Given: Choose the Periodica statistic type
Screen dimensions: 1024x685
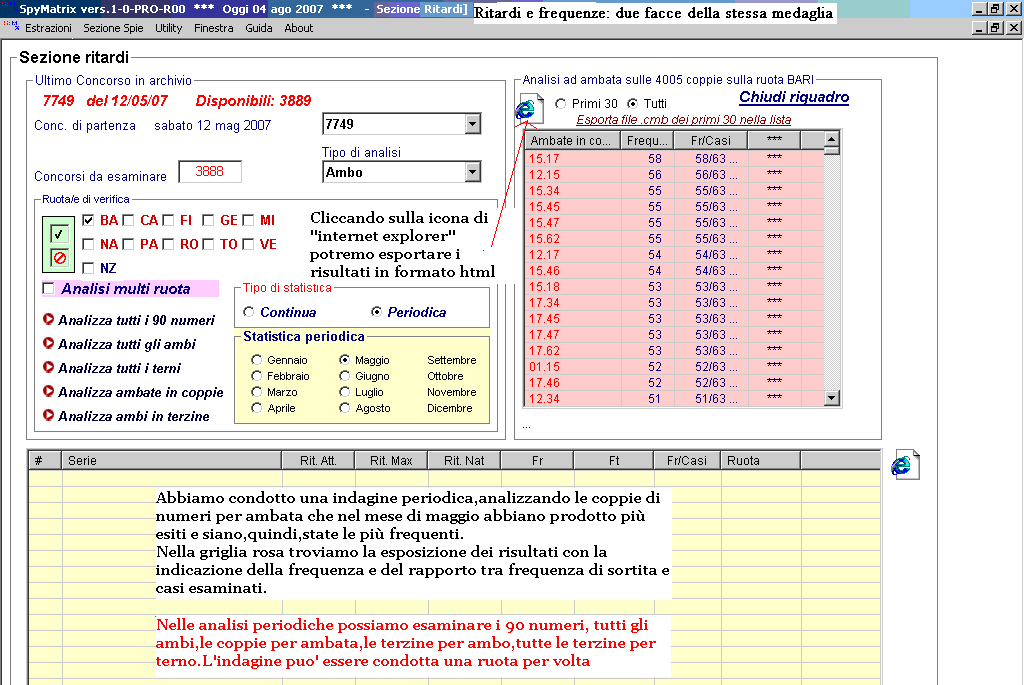Looking at the screenshot, I should click(x=376, y=312).
